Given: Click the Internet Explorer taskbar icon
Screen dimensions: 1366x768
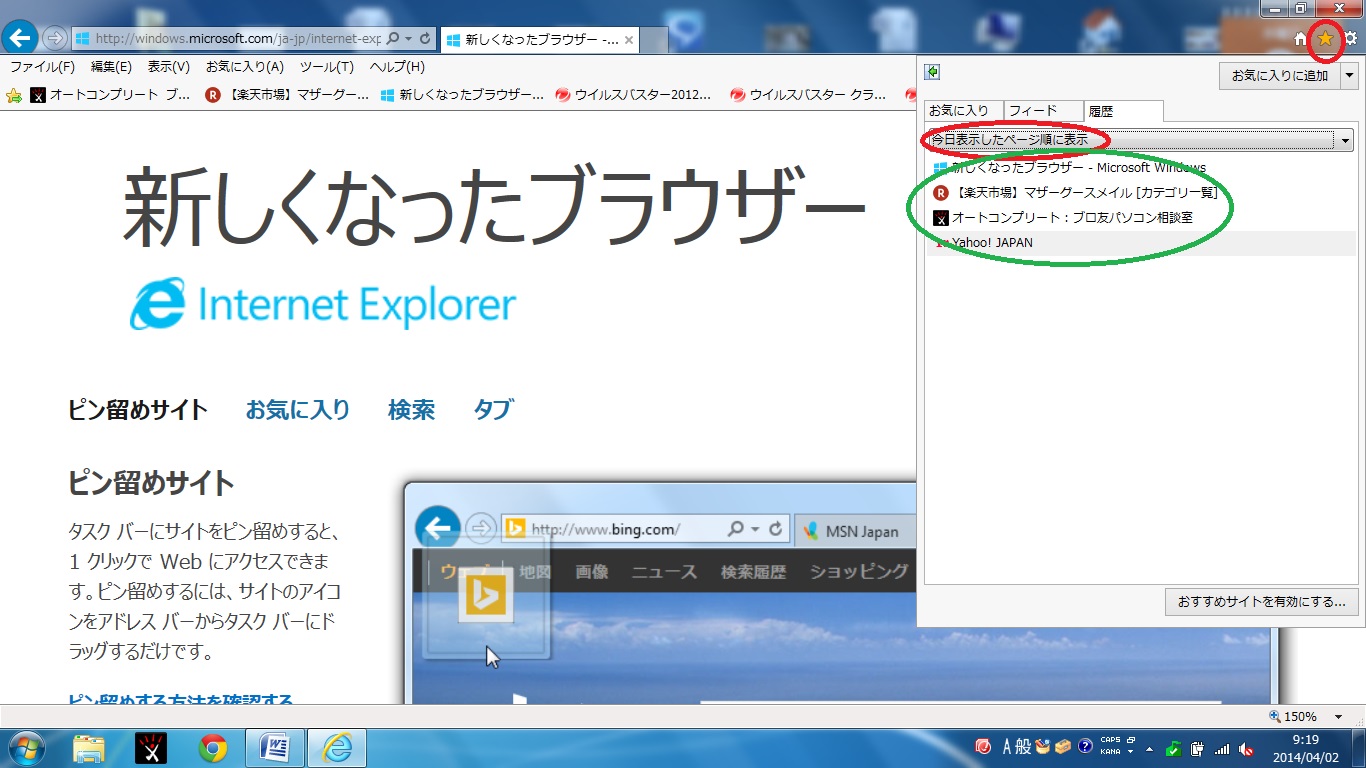Looking at the screenshot, I should point(337,748).
